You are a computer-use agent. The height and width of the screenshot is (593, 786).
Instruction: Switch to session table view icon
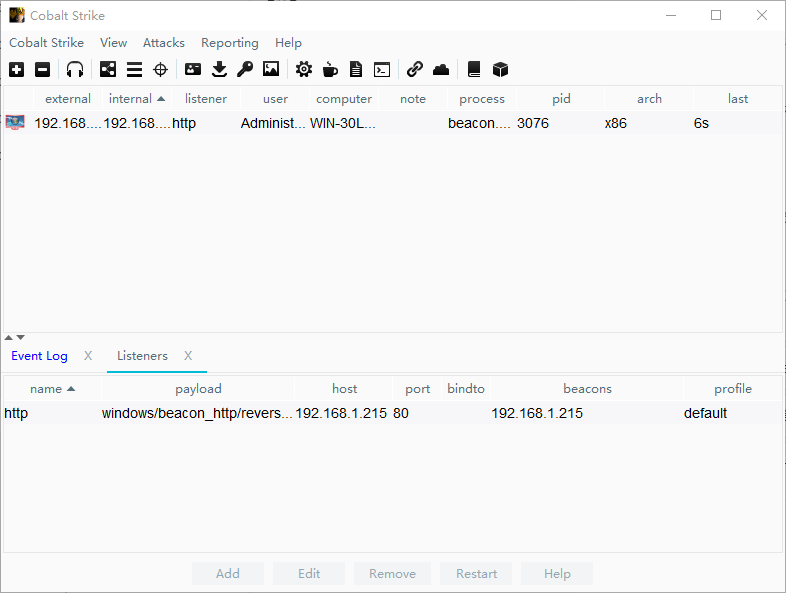click(134, 69)
